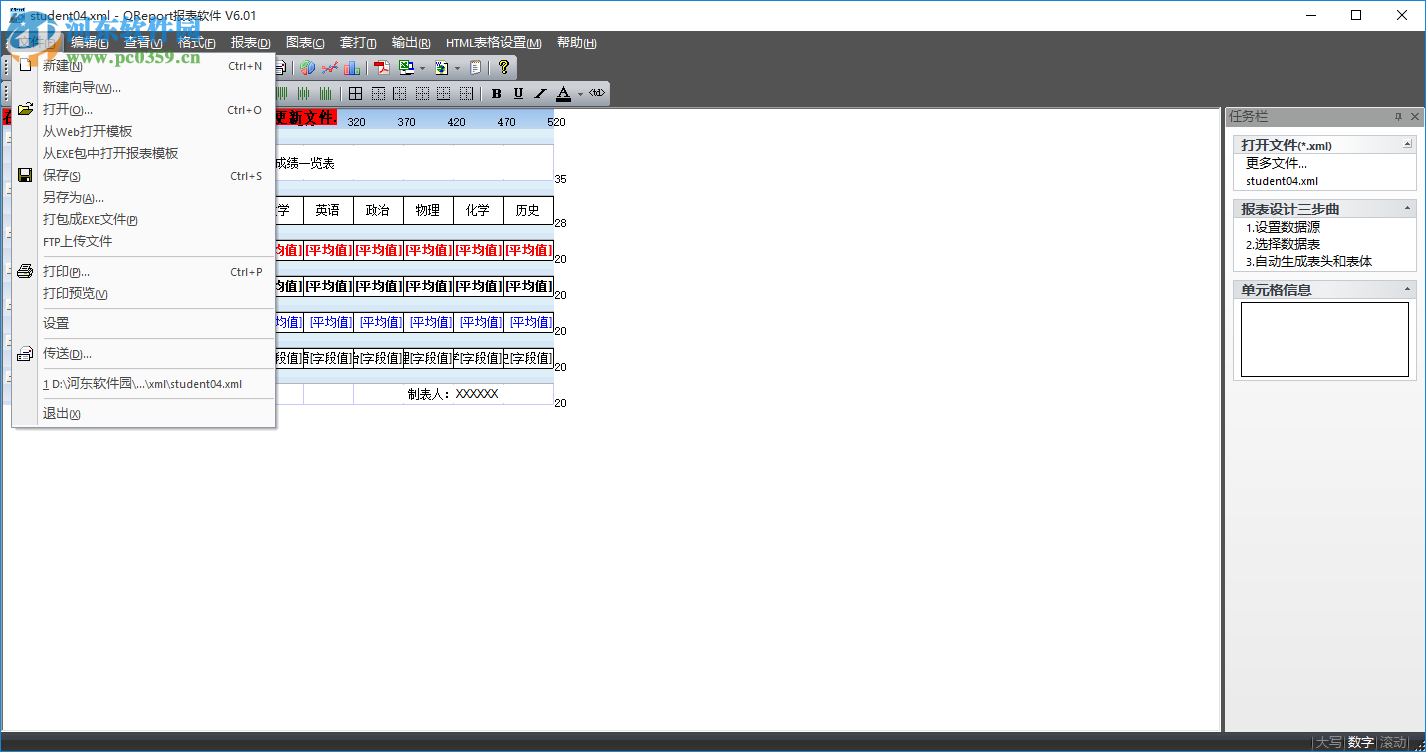Choose 退出(X) to exit the application

(143, 414)
